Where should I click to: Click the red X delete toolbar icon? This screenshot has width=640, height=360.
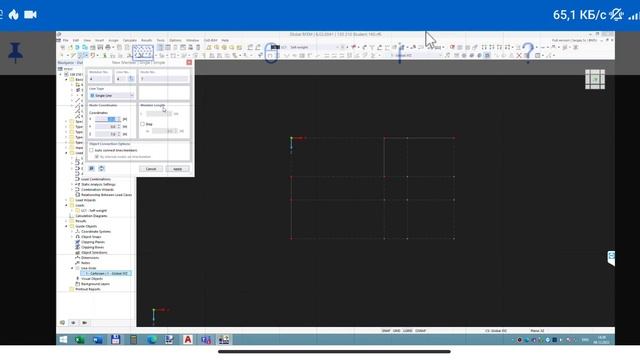coord(519,55)
